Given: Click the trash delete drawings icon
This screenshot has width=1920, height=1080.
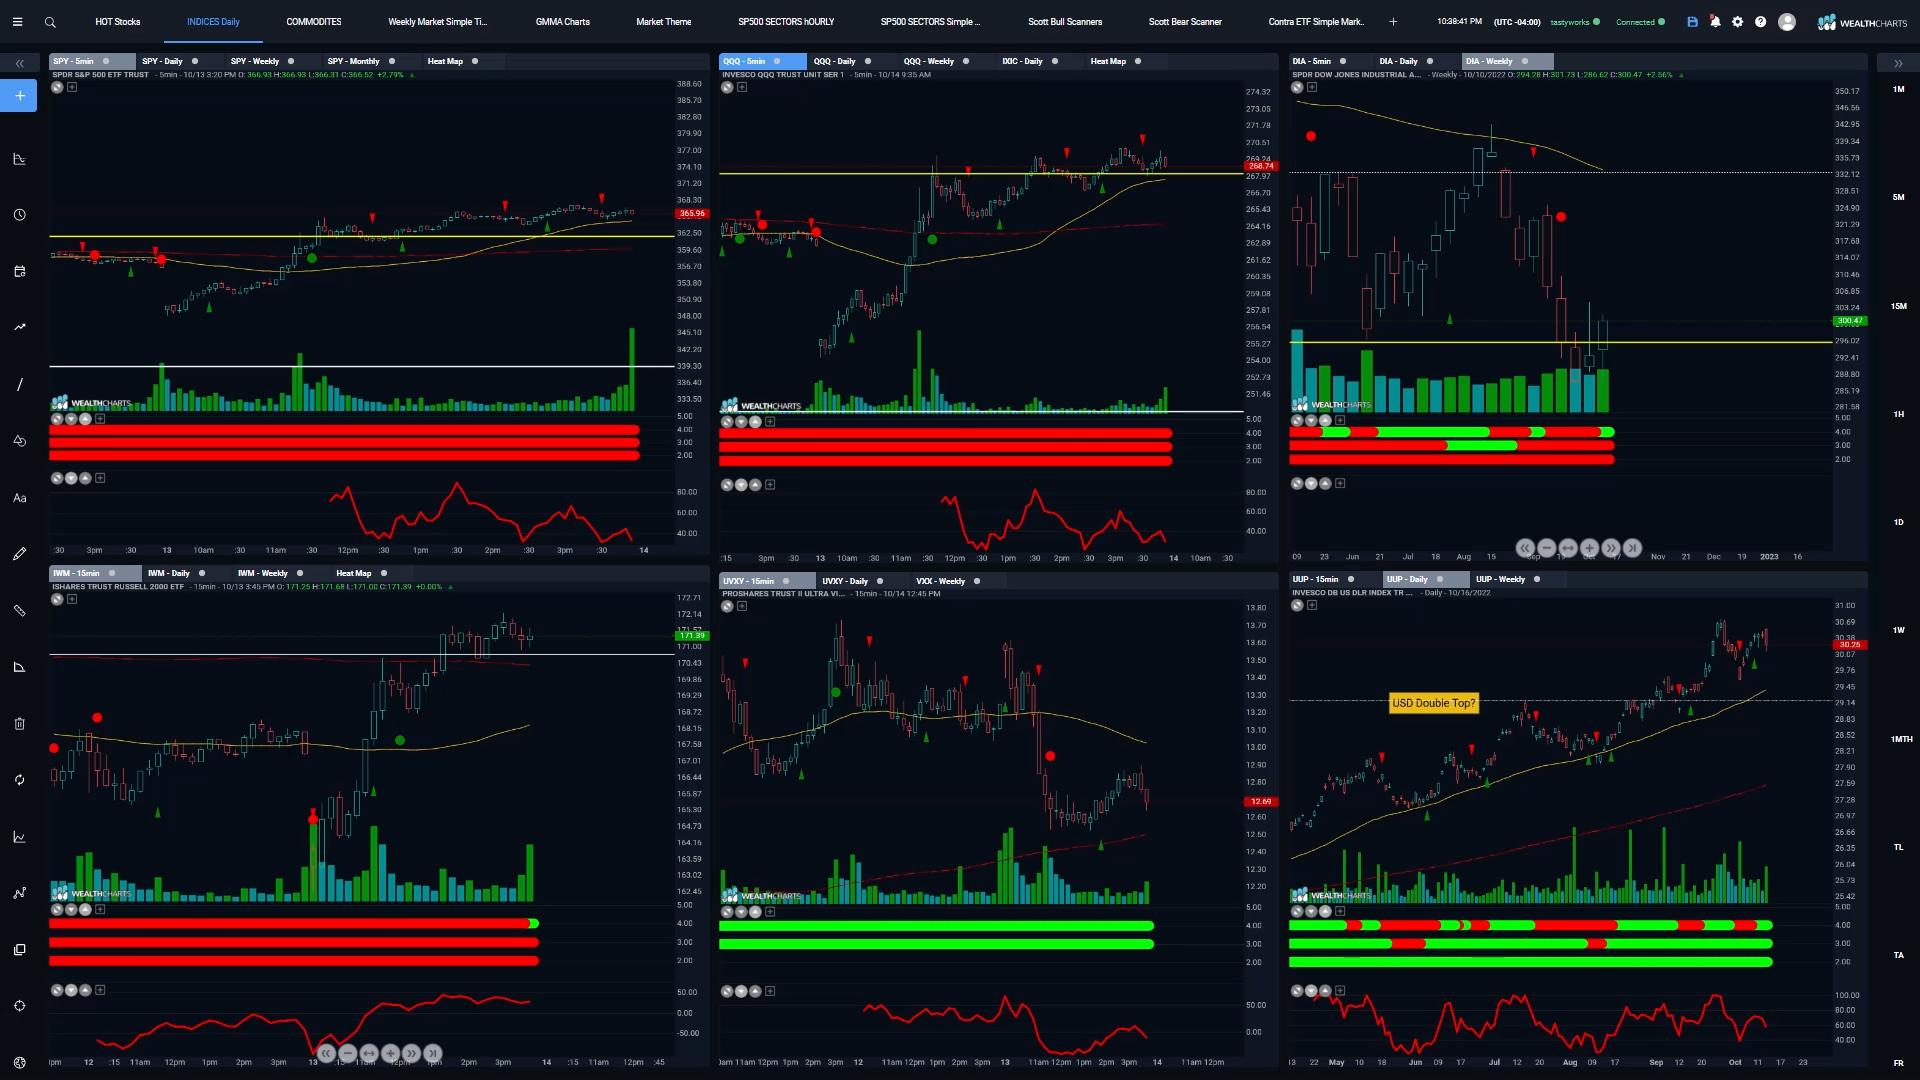Looking at the screenshot, I should click(x=19, y=723).
